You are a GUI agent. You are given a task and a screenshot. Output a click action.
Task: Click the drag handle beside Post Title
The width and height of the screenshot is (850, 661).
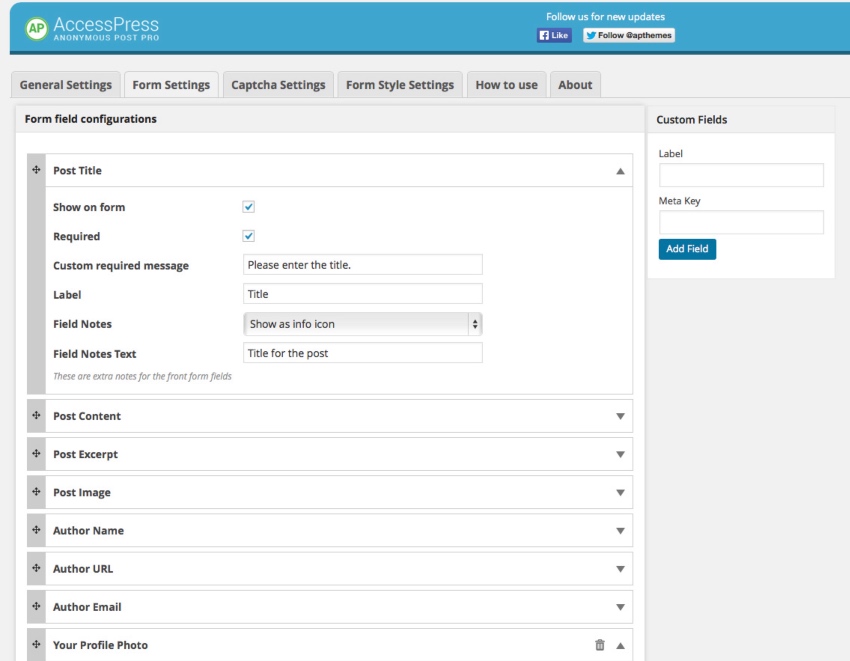36,170
